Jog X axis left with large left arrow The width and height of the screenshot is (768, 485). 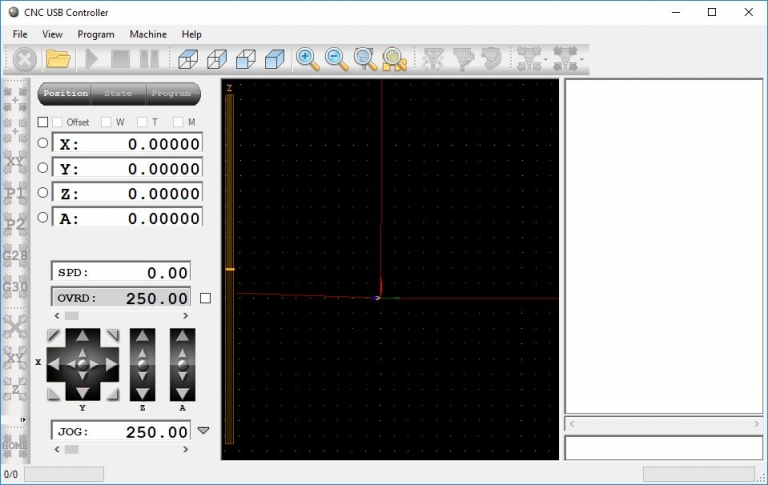tap(54, 364)
